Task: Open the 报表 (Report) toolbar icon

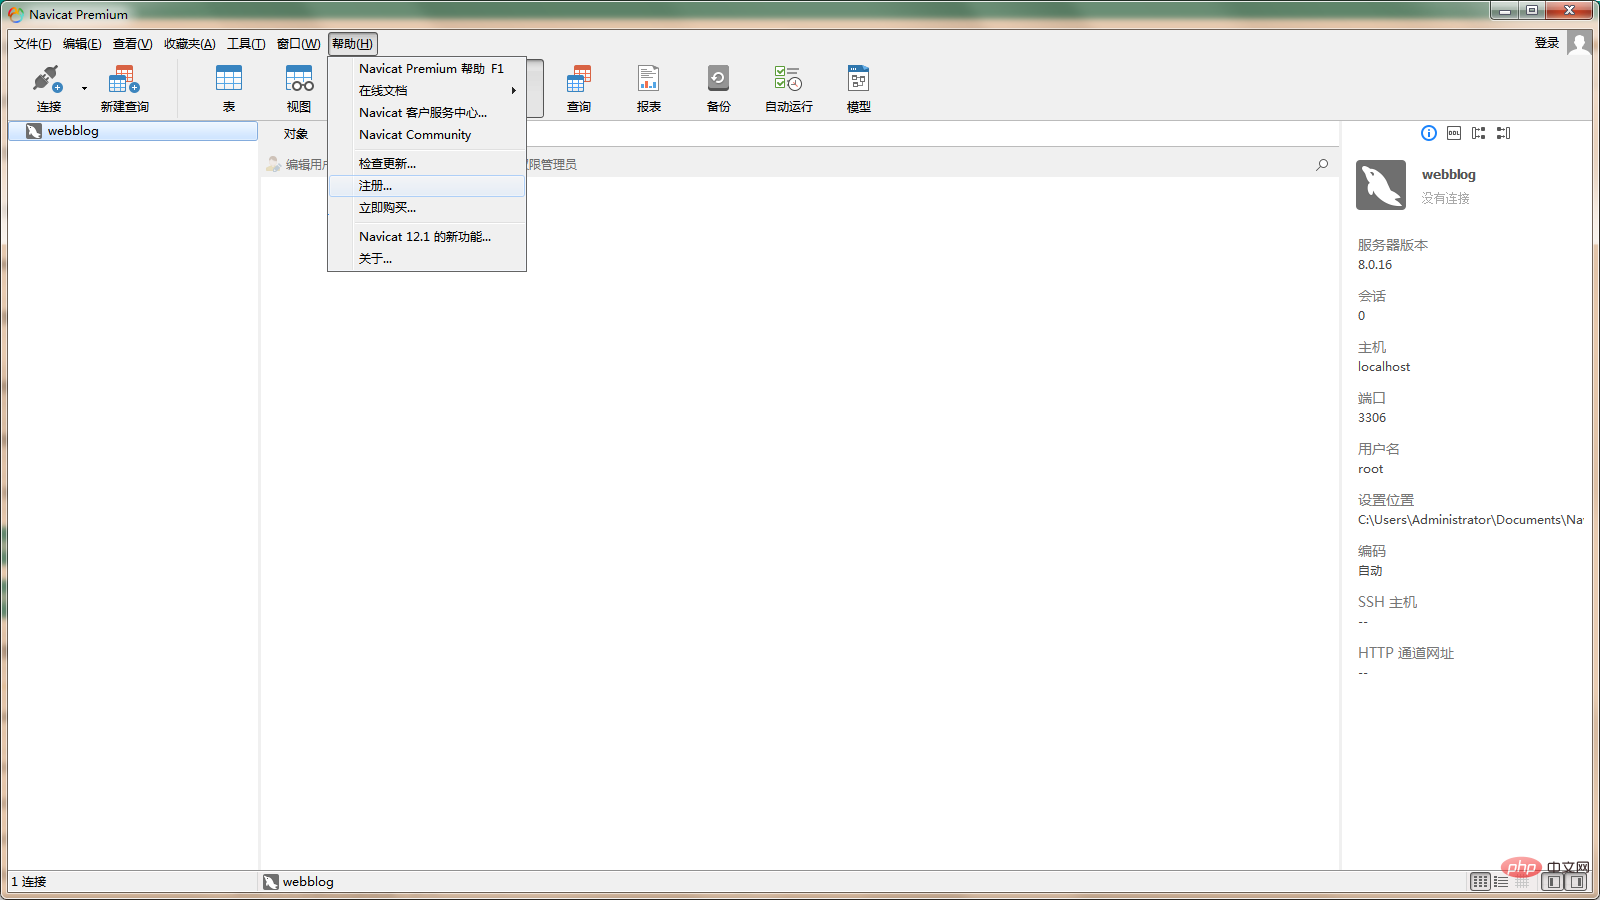Action: coord(649,79)
